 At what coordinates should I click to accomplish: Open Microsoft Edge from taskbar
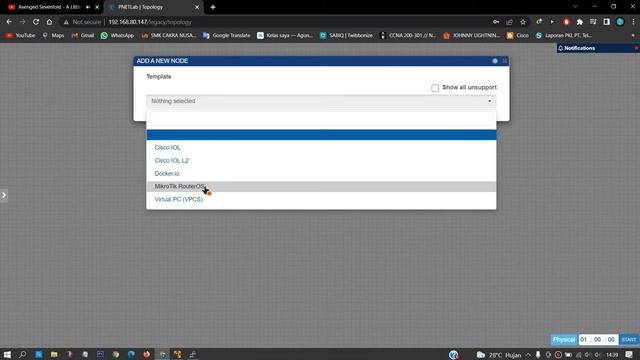[131, 354]
